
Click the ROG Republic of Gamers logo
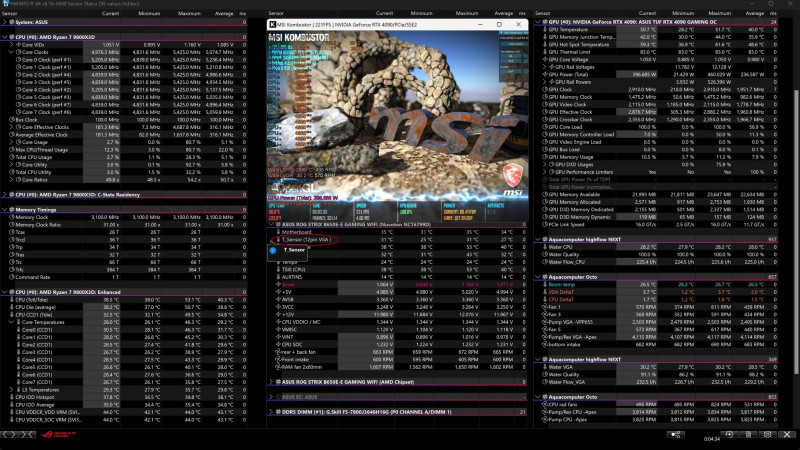tap(58, 434)
